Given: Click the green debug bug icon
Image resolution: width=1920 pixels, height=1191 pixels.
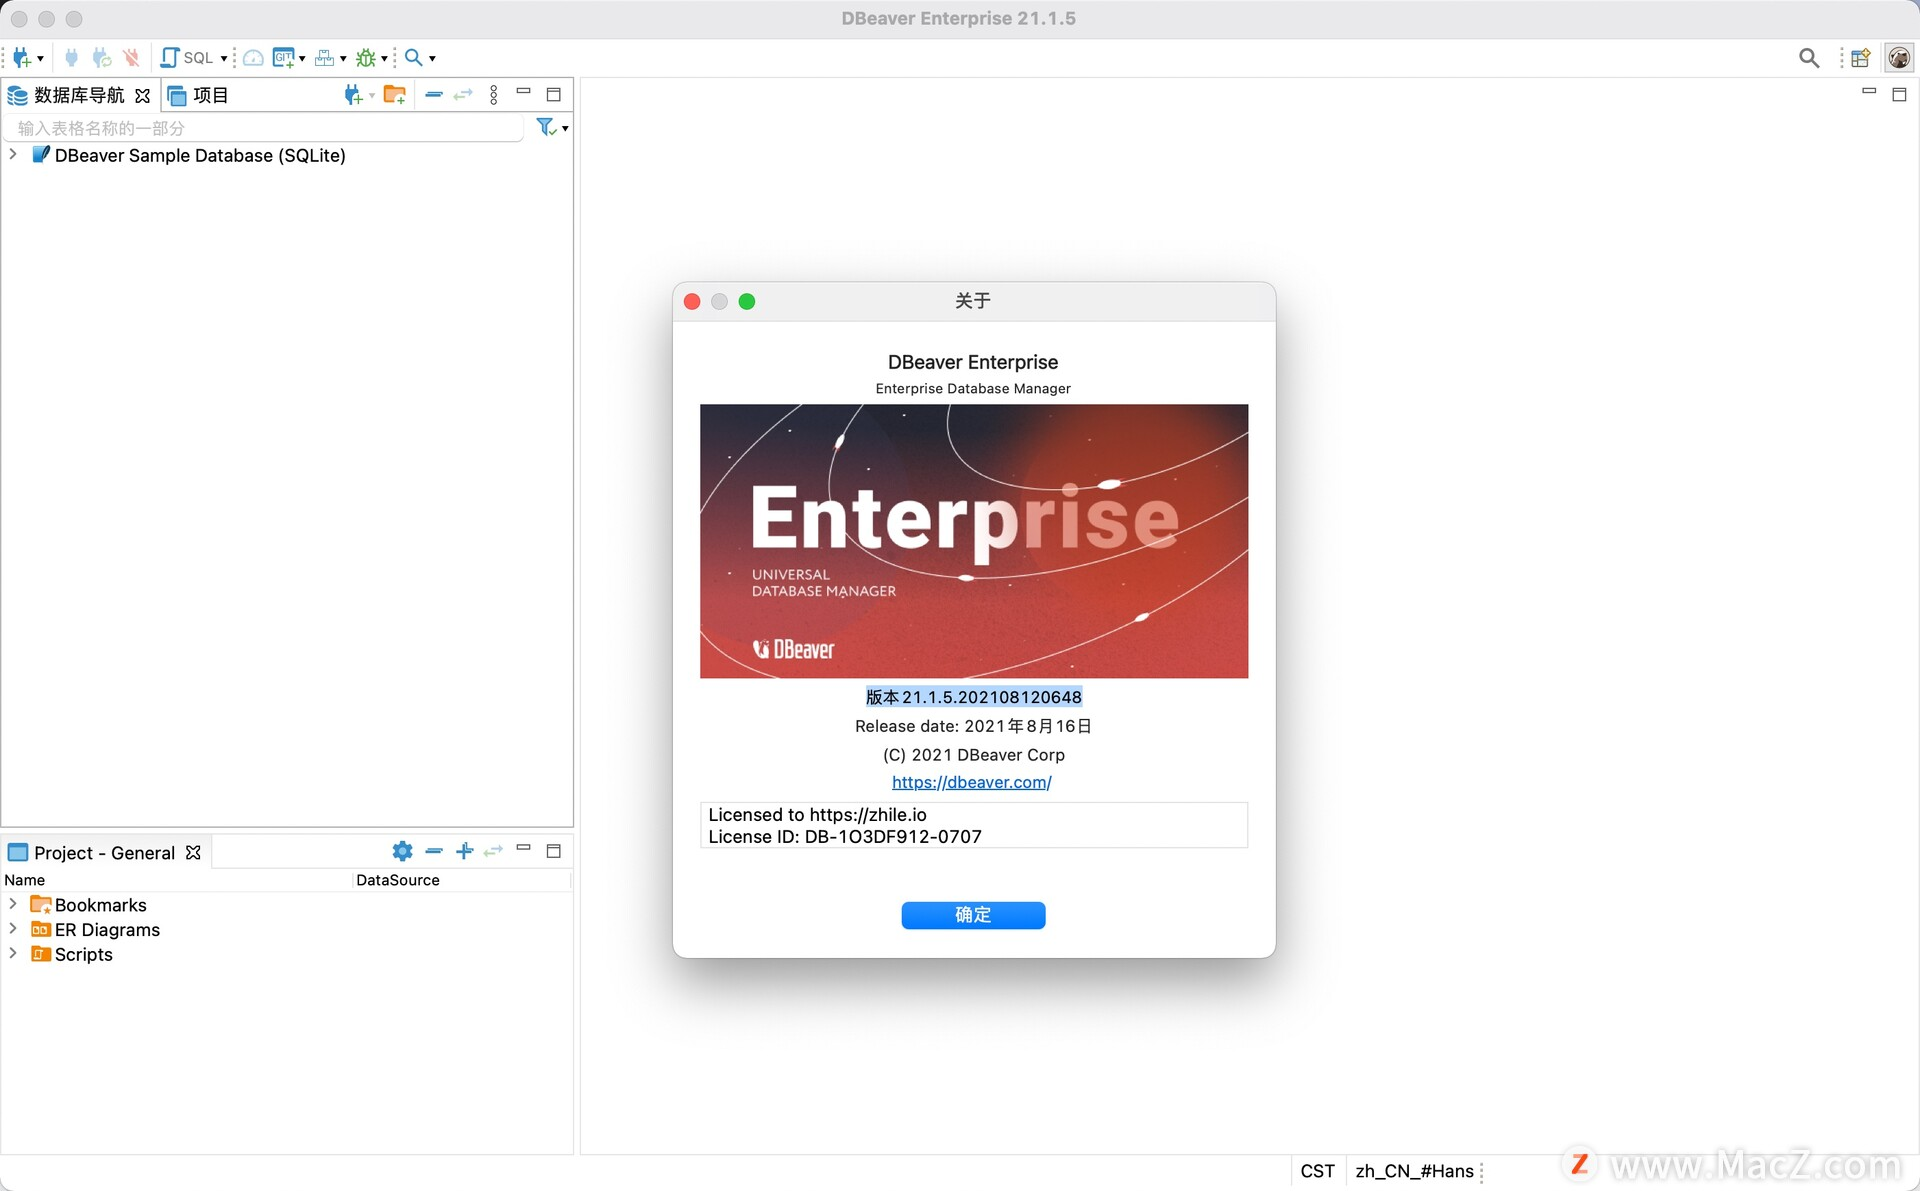Looking at the screenshot, I should click(366, 58).
